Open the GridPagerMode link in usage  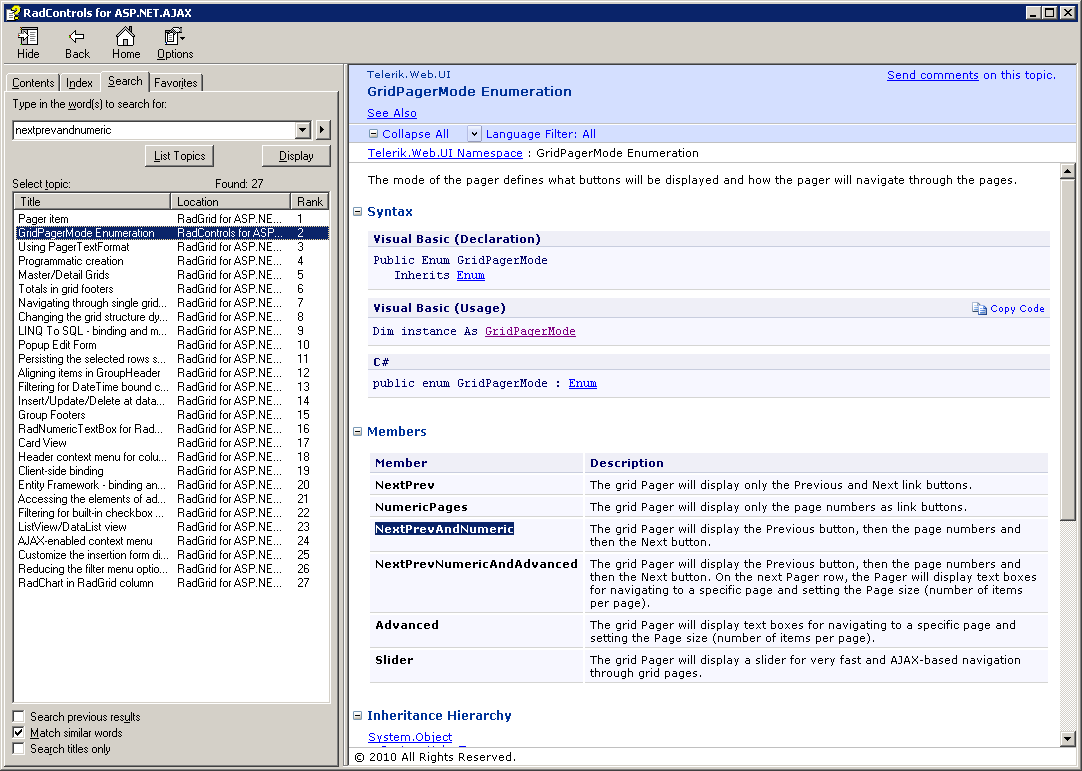pyautogui.click(x=530, y=331)
